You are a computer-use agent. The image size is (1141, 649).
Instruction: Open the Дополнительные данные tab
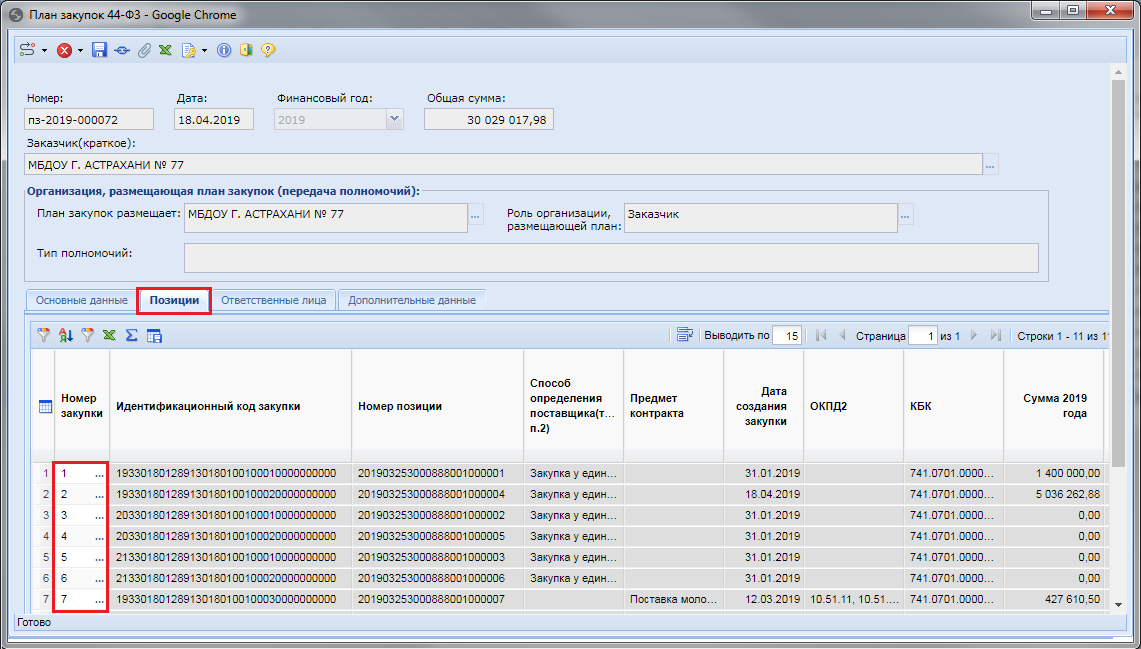[412, 300]
